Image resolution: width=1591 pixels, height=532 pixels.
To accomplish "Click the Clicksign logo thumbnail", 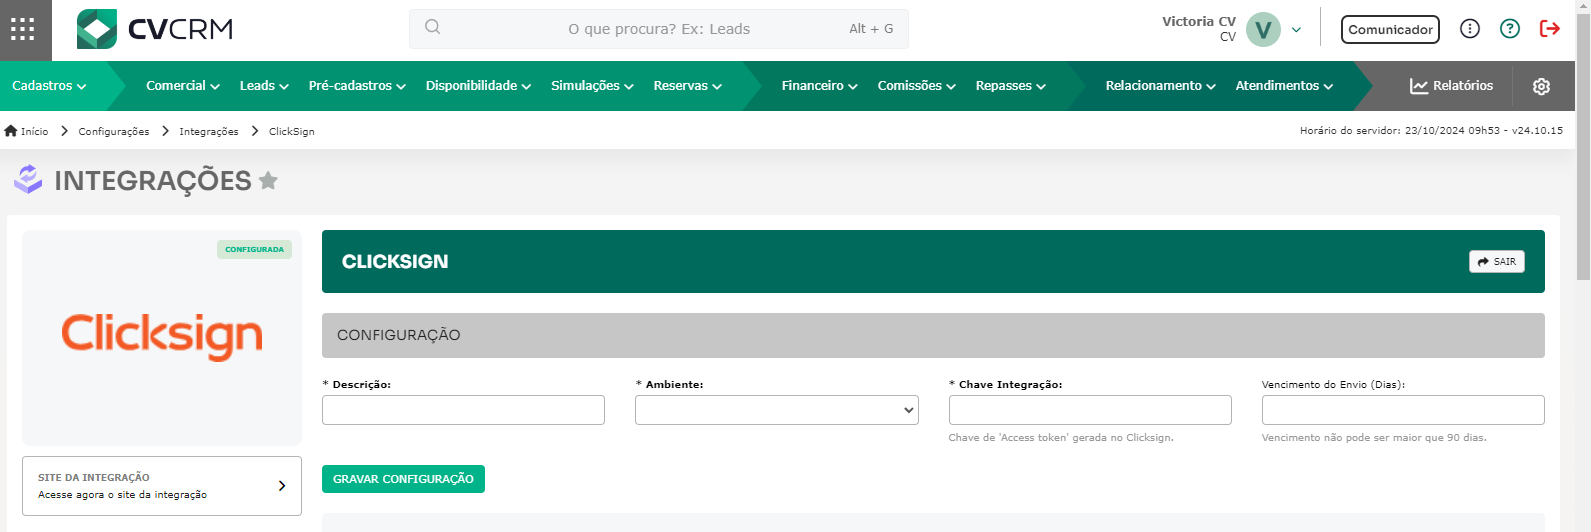I will pyautogui.click(x=162, y=337).
